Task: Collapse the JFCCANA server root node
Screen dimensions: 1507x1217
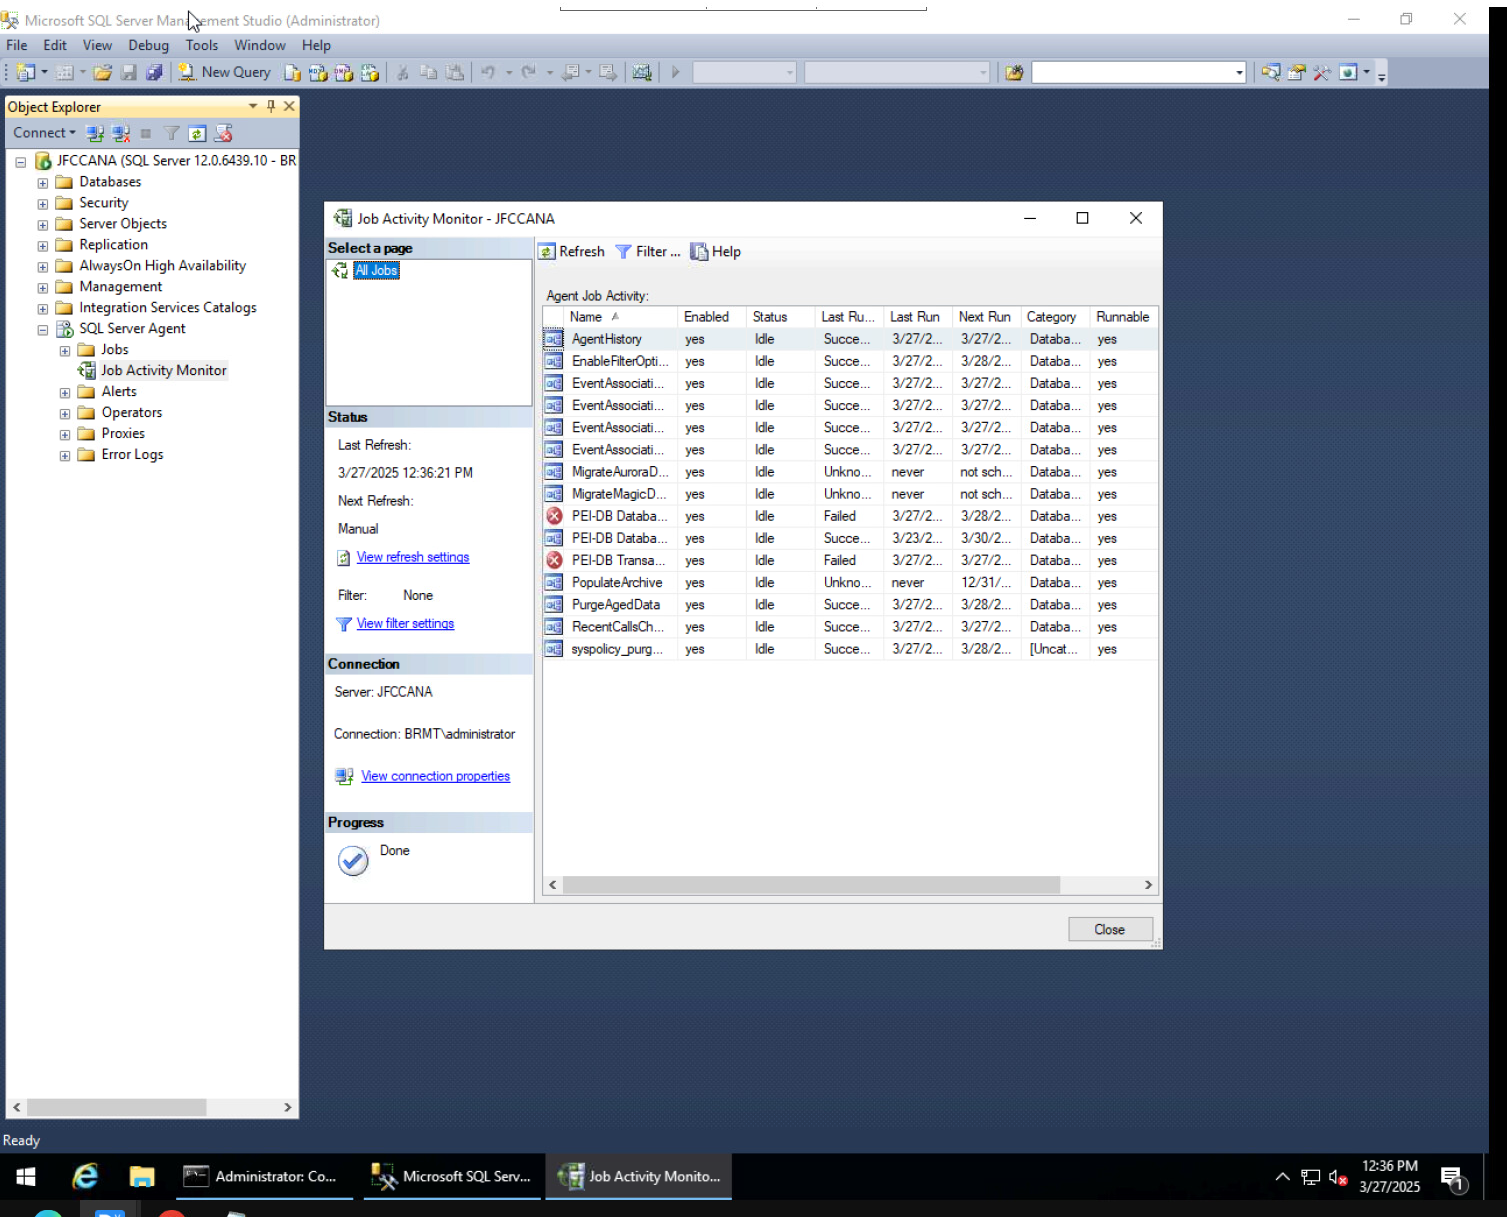Action: point(20,162)
